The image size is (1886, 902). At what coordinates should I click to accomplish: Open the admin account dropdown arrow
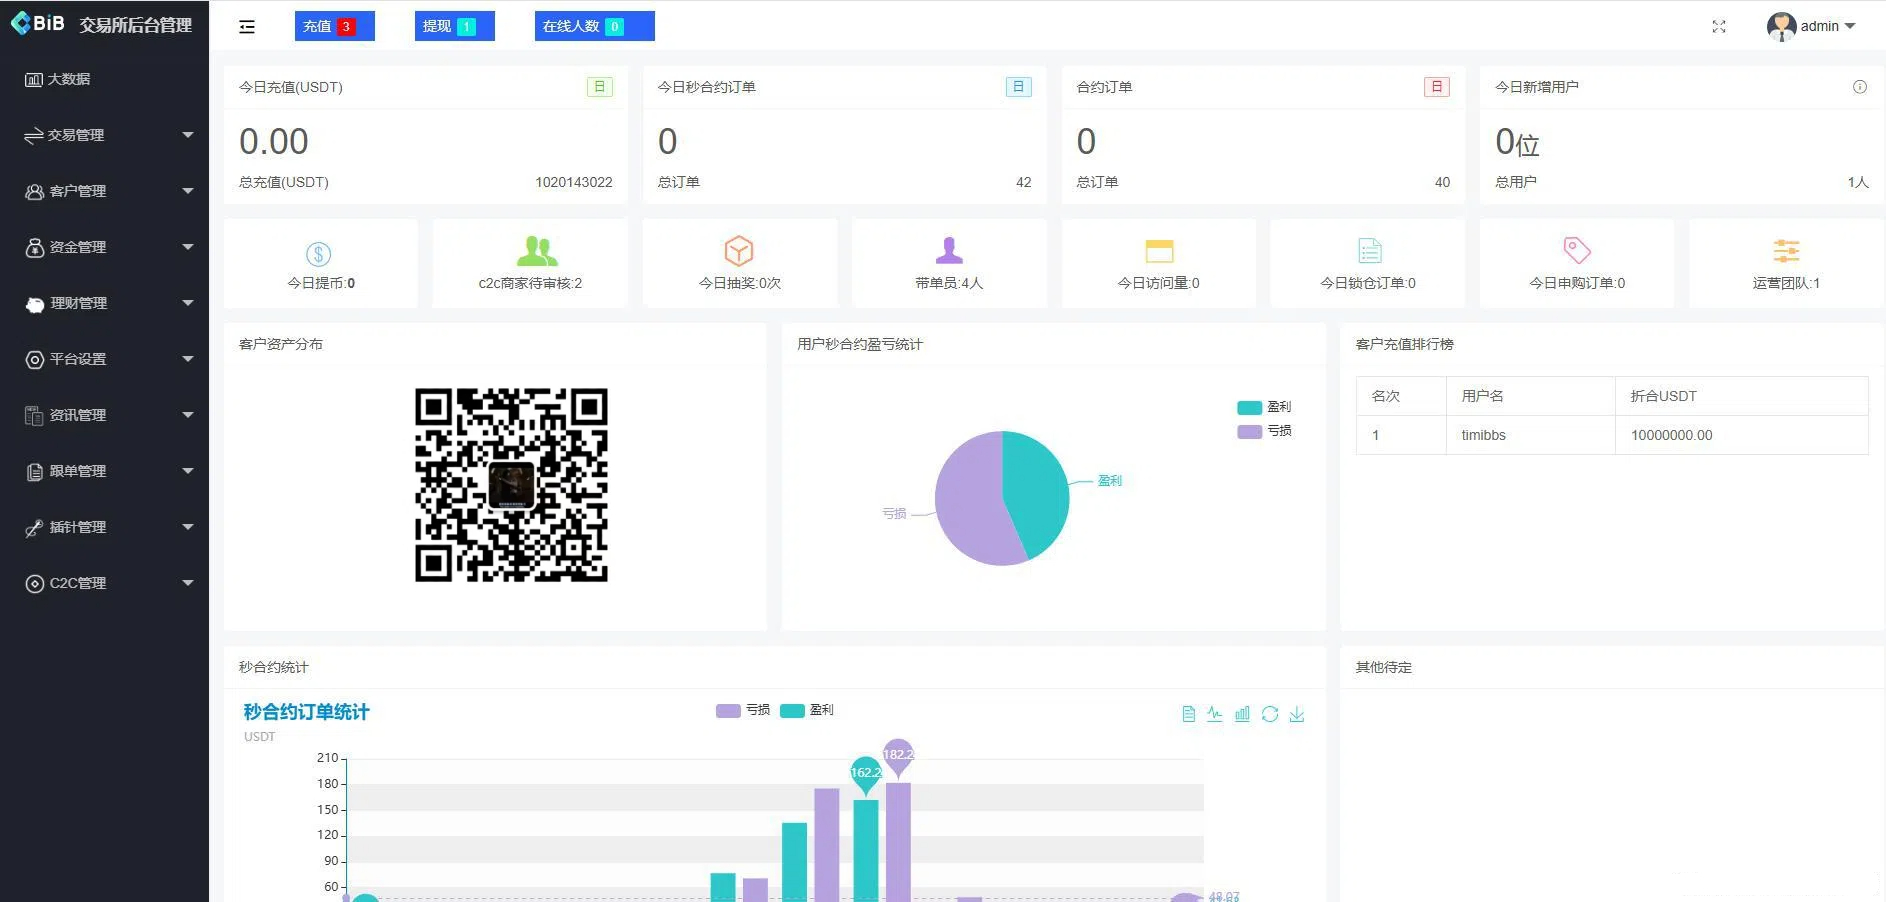pyautogui.click(x=1850, y=26)
